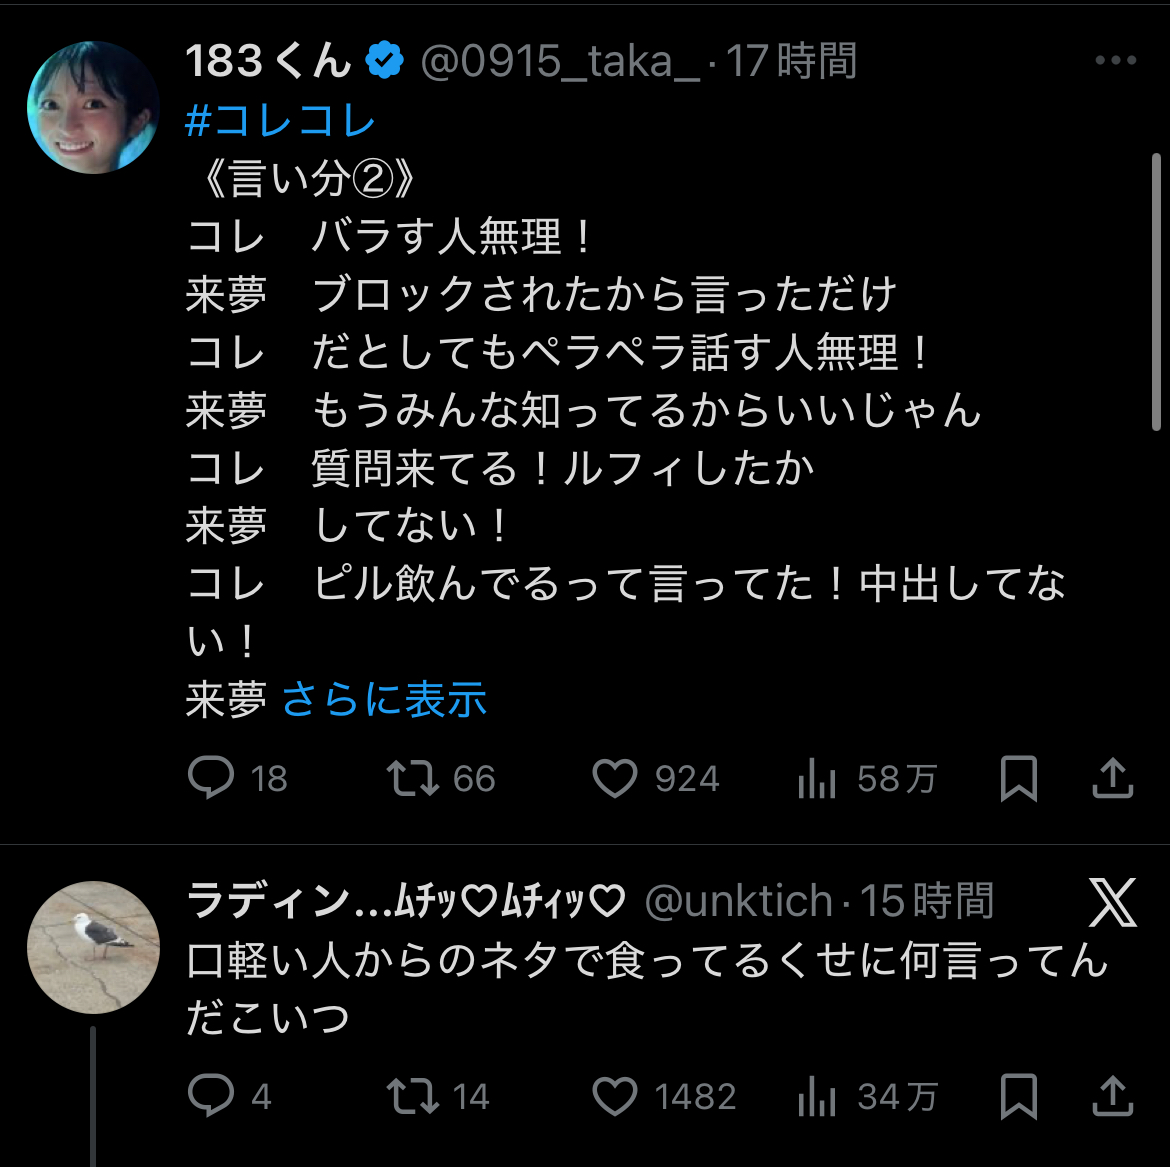Bookmark the @unktich reply

[x=1019, y=1096]
